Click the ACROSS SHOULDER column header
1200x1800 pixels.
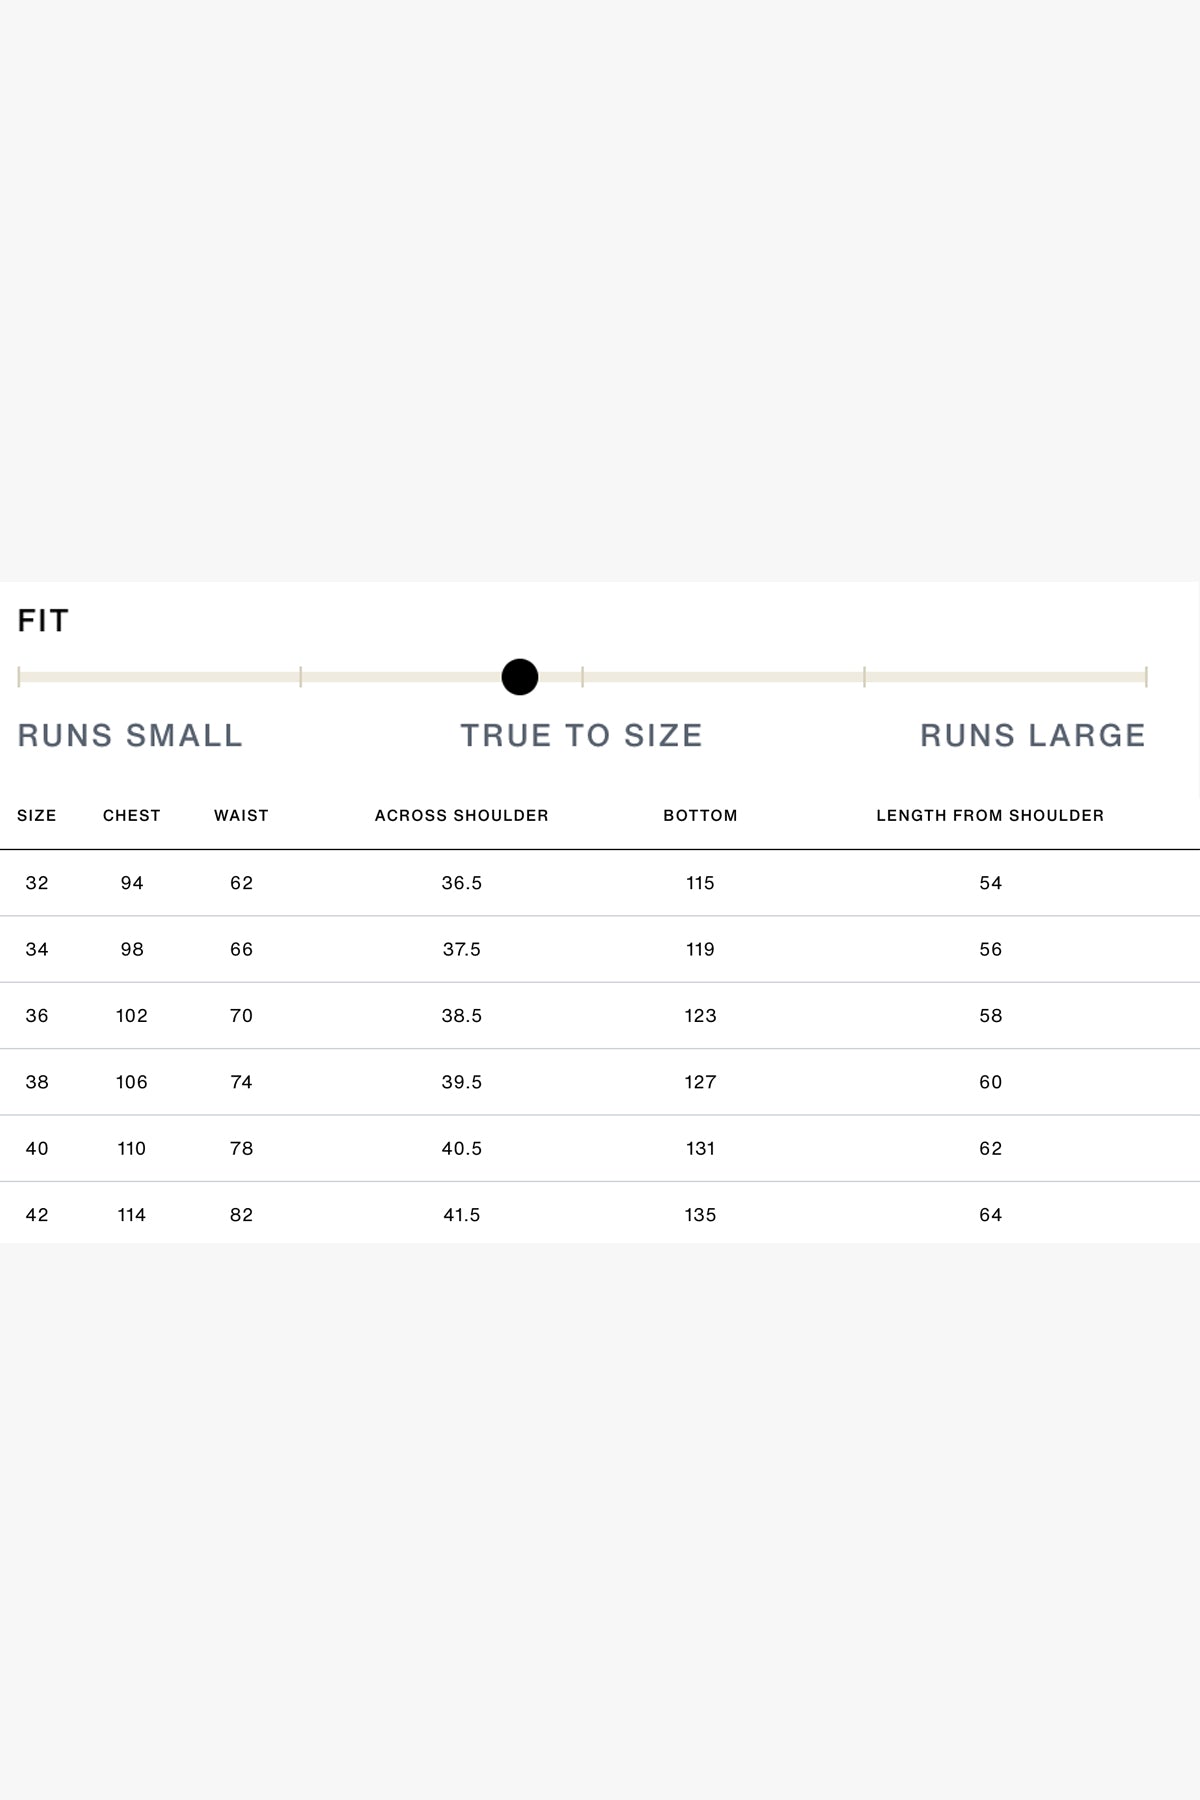coord(462,815)
